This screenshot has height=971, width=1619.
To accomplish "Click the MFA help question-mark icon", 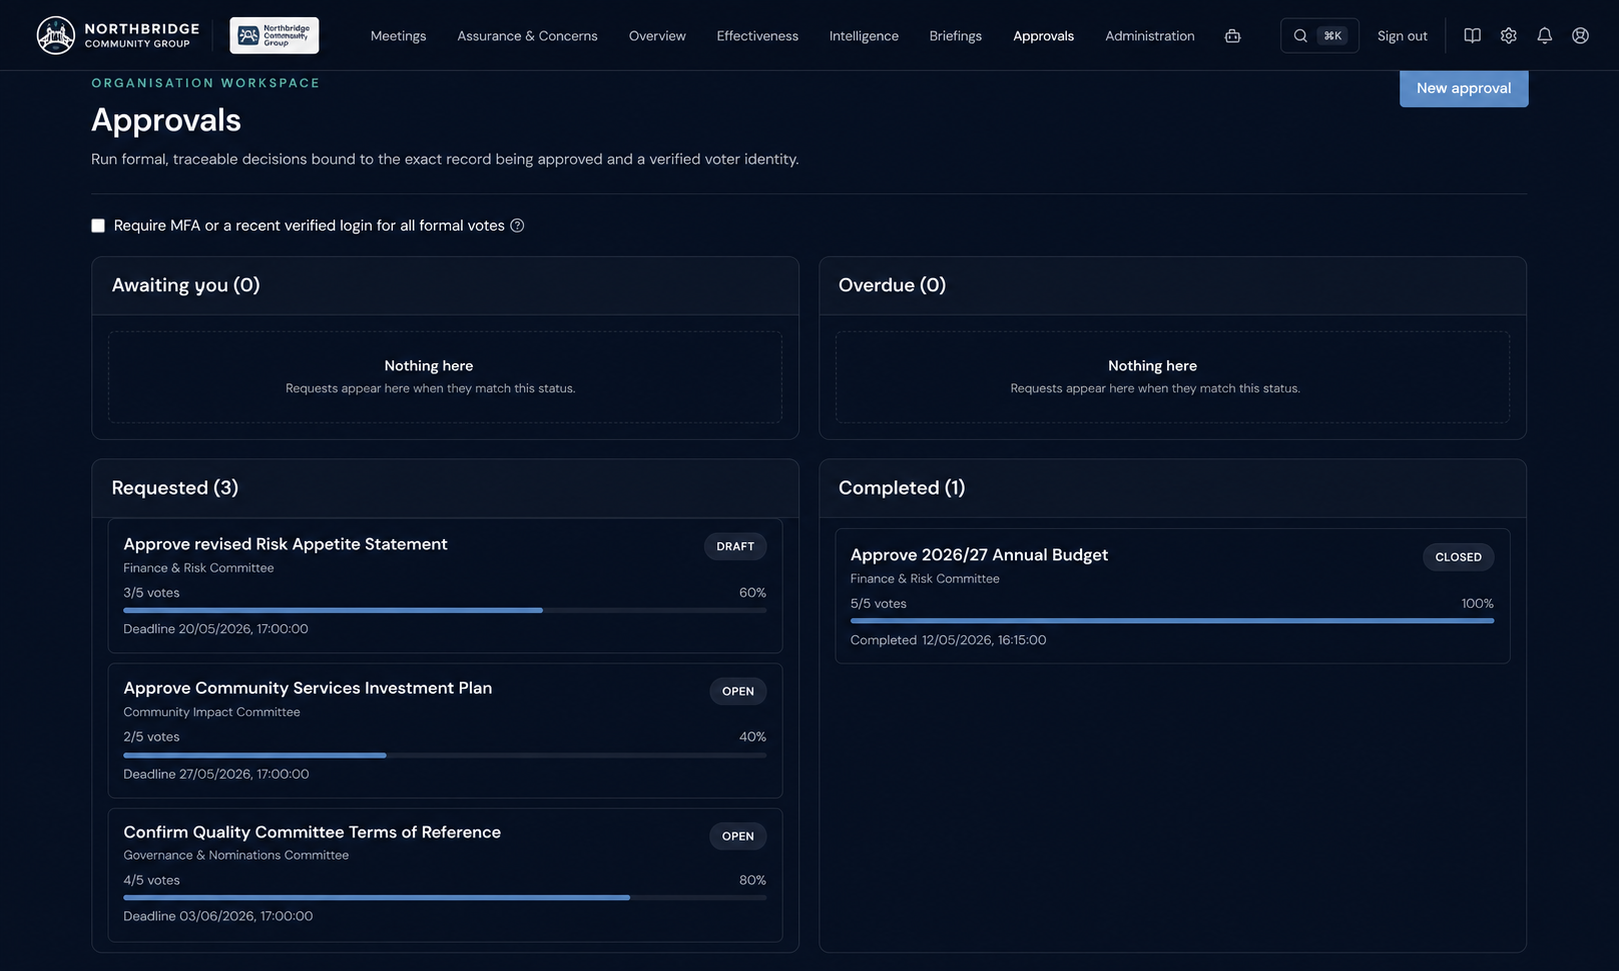I will tap(517, 226).
